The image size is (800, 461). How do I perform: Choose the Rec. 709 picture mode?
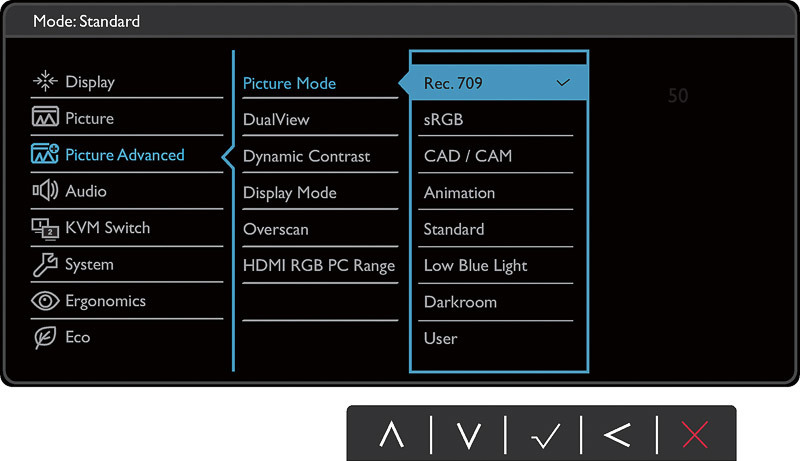498,83
